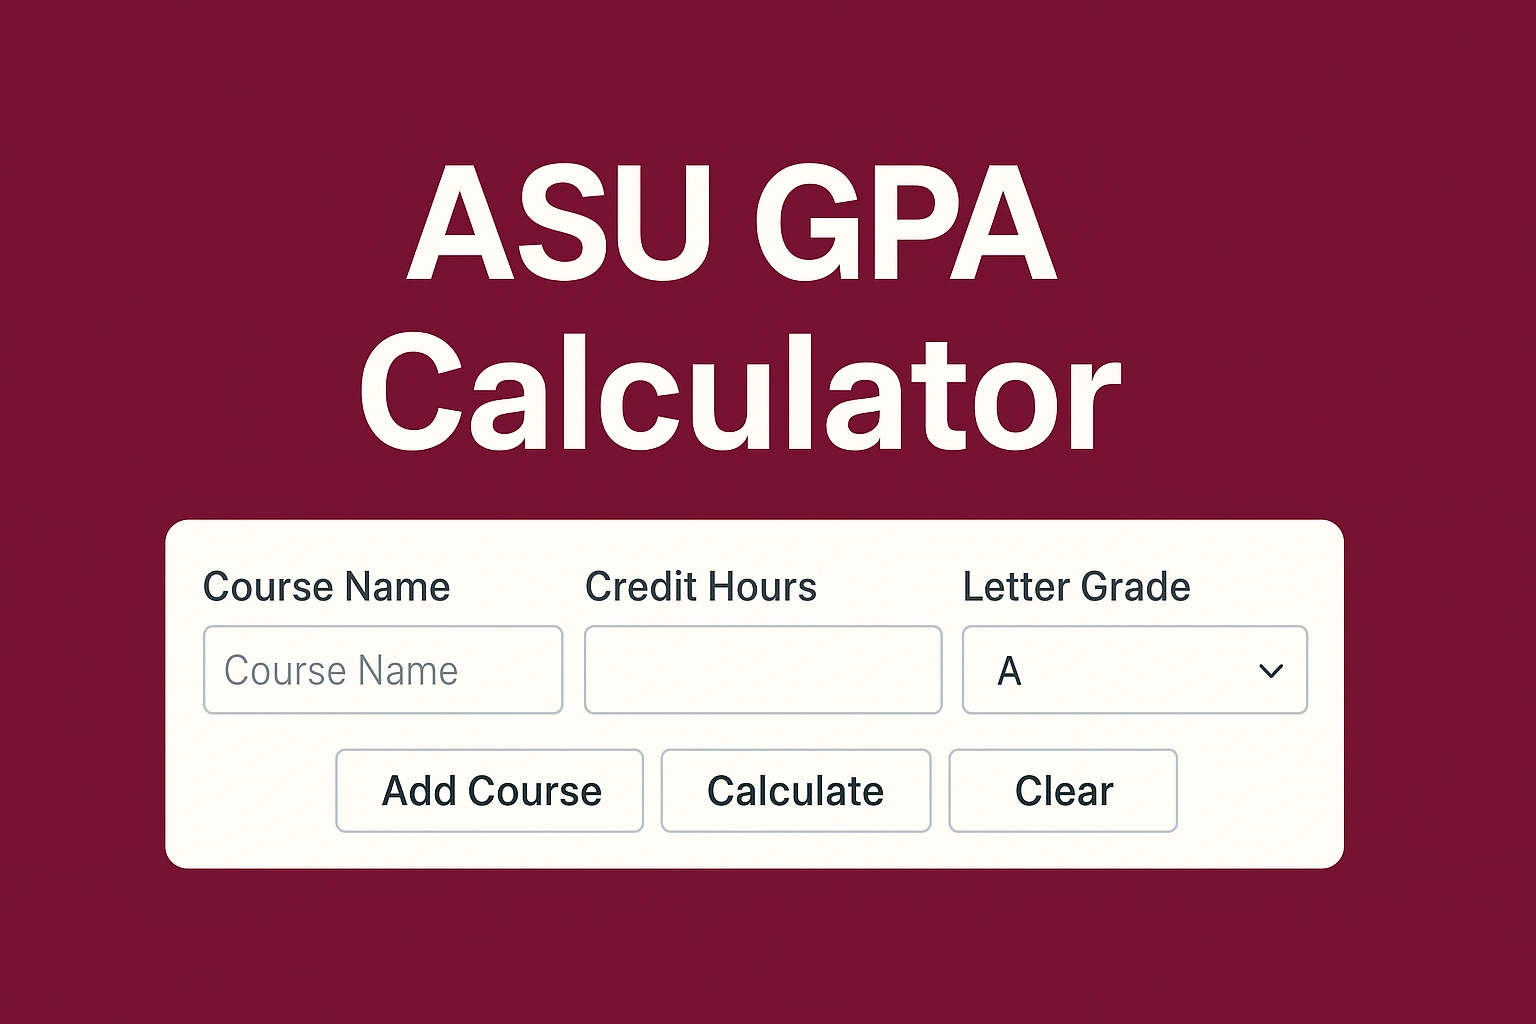This screenshot has height=1024, width=1536.
Task: Select the displayed grade value A
Action: tap(1009, 671)
